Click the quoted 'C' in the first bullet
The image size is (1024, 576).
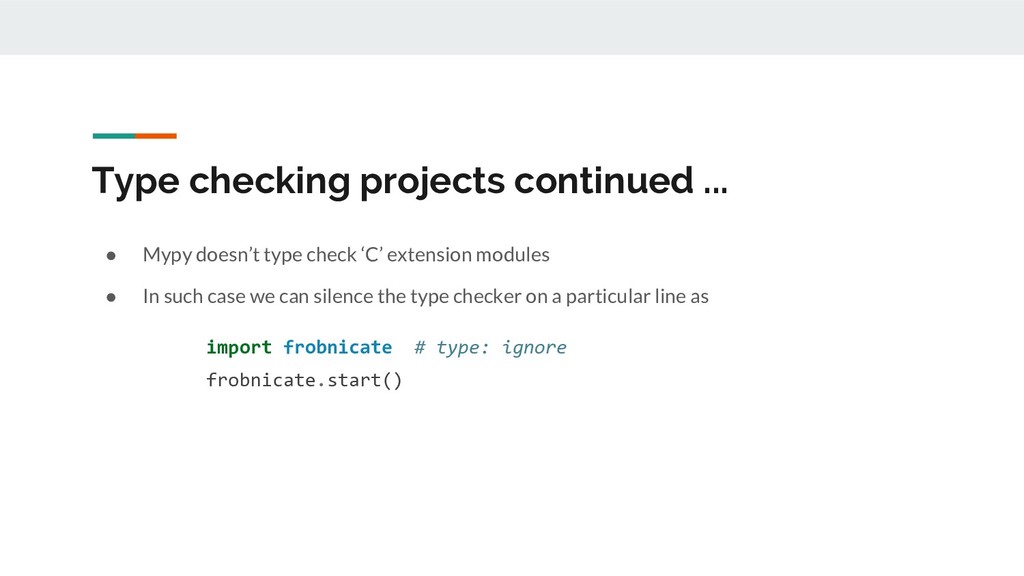371,255
